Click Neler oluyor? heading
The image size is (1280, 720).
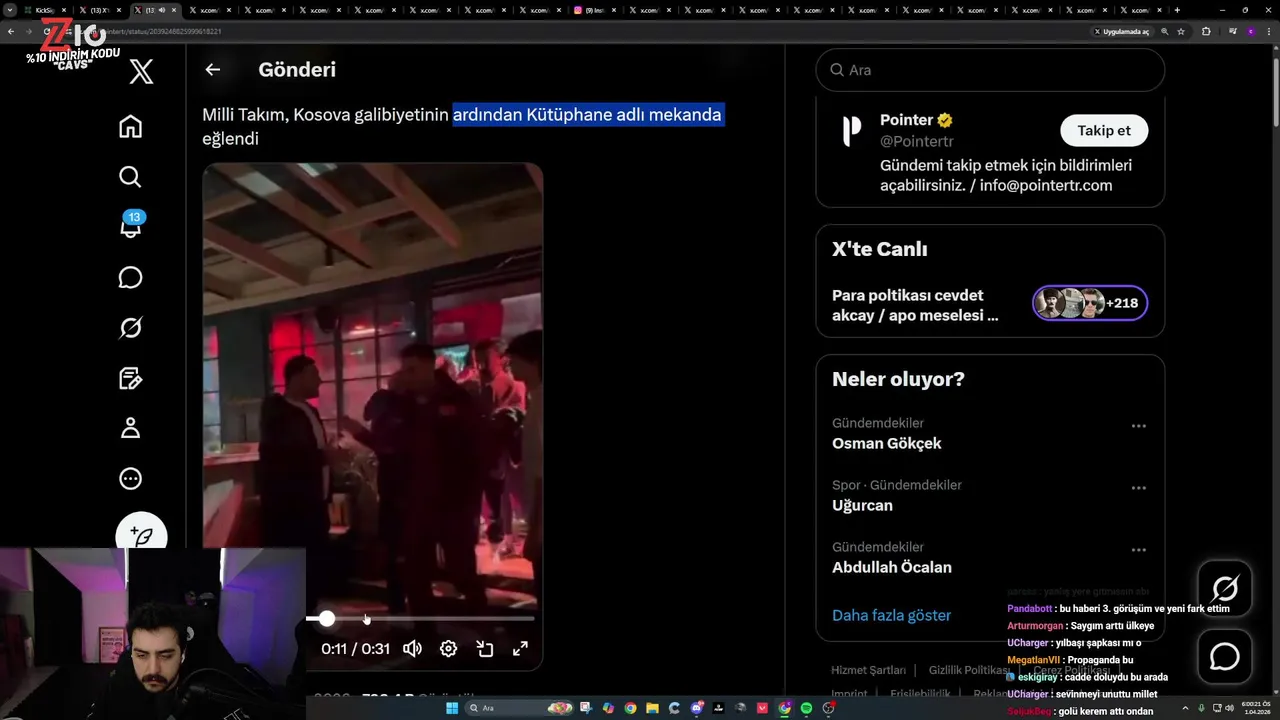tap(898, 379)
